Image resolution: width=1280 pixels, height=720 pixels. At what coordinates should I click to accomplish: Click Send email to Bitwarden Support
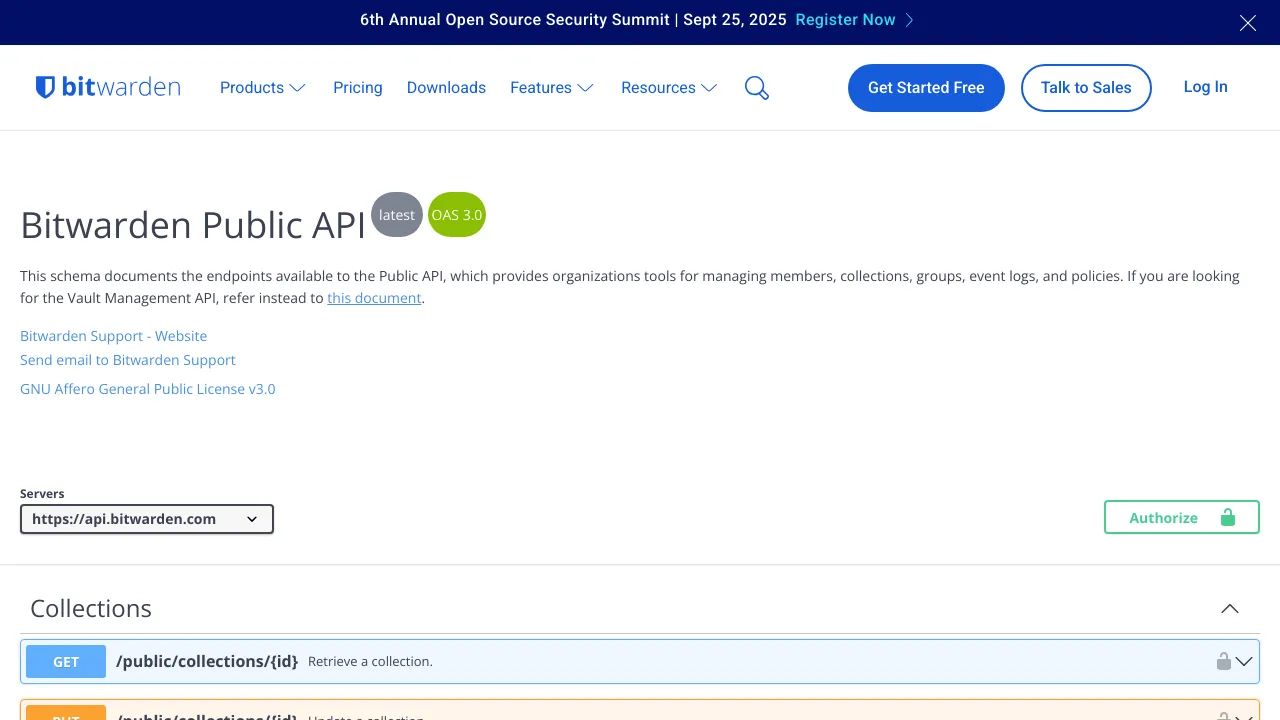[x=128, y=360]
